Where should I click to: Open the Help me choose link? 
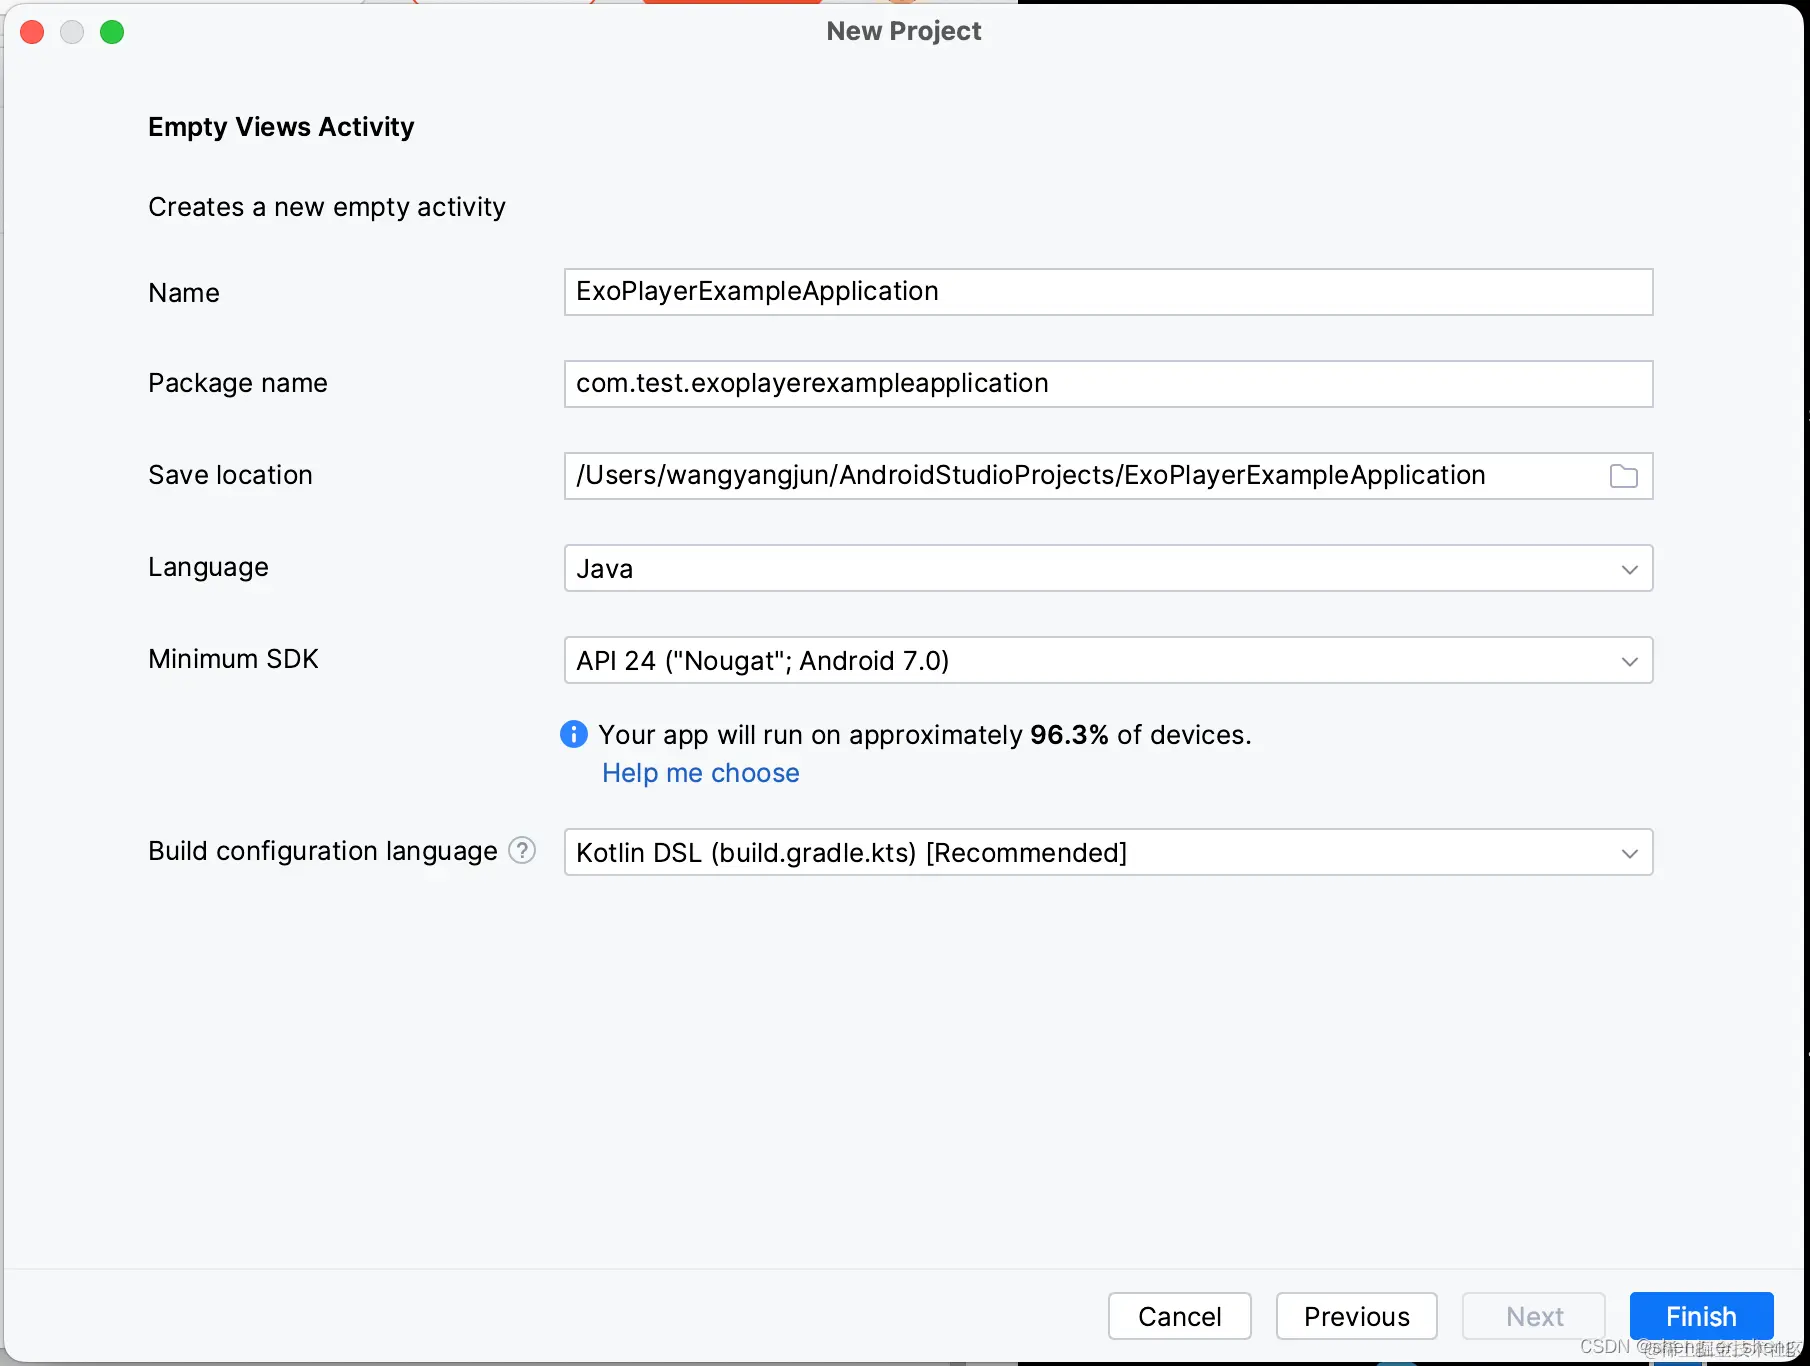click(x=700, y=773)
